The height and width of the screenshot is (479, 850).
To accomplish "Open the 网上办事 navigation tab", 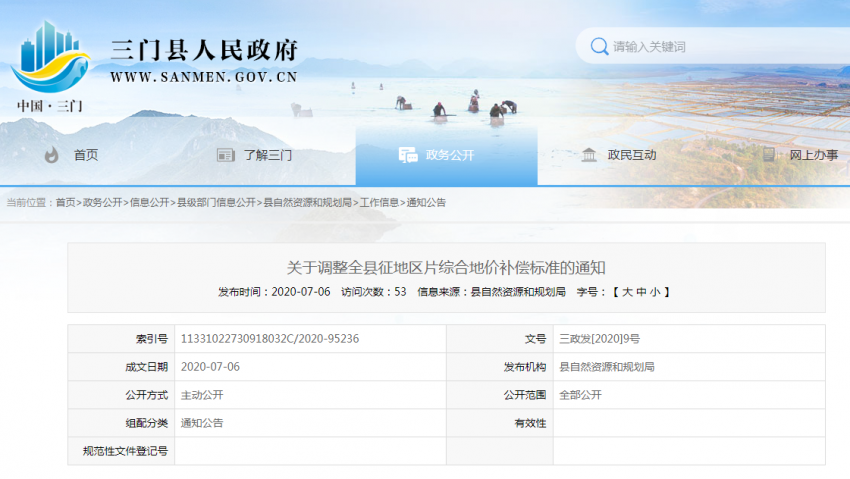I will tap(814, 155).
